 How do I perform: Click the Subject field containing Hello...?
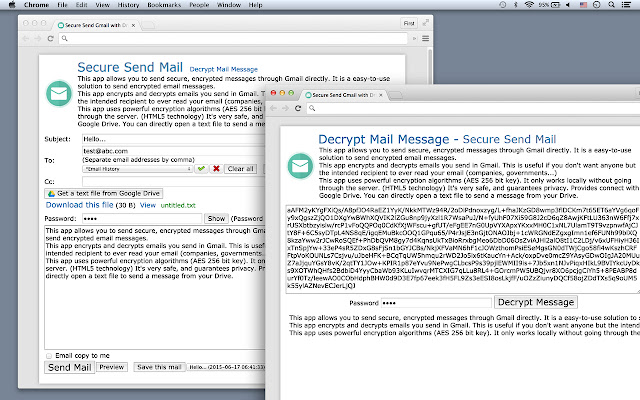click(x=173, y=139)
